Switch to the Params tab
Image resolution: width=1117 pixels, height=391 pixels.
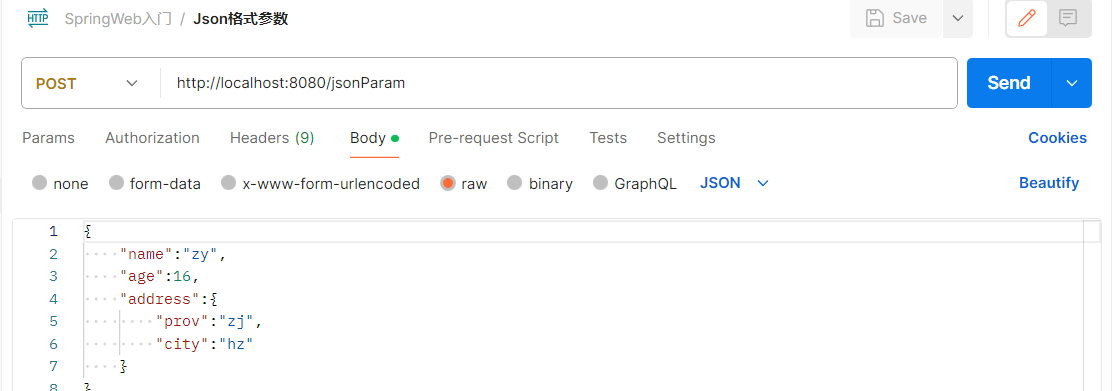(x=48, y=138)
